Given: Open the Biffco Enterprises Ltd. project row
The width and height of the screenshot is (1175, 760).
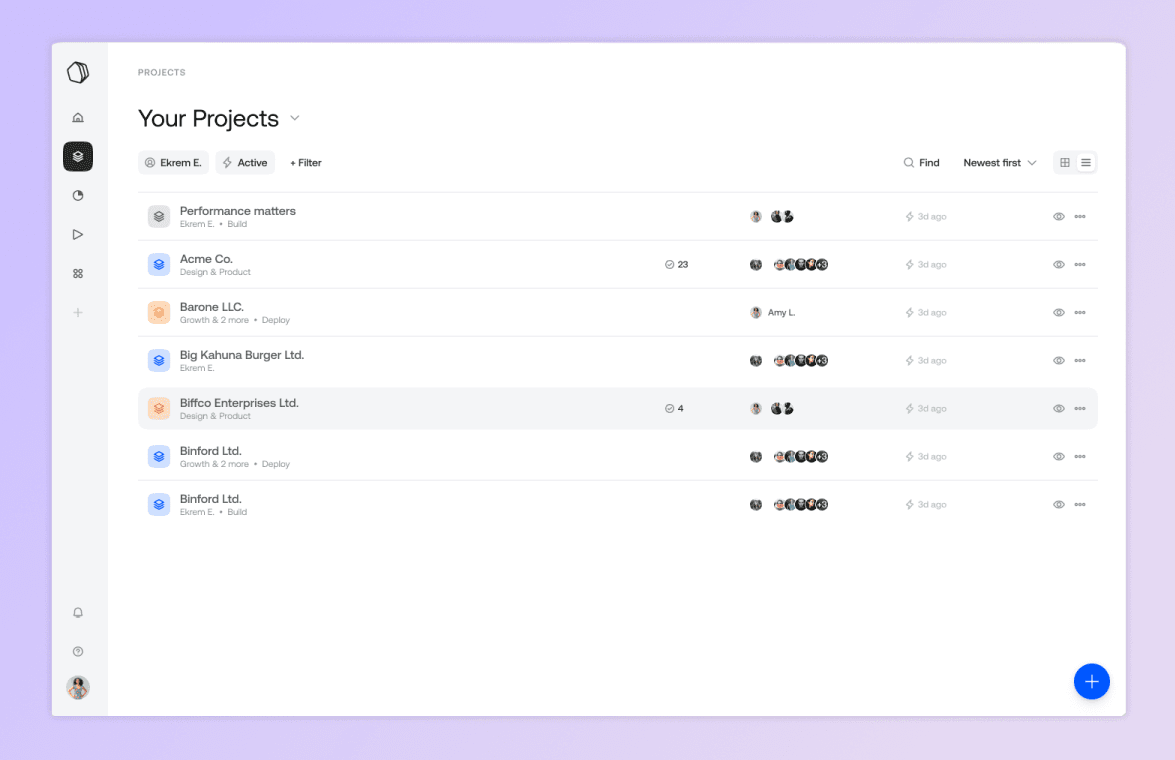Looking at the screenshot, I should point(239,403).
